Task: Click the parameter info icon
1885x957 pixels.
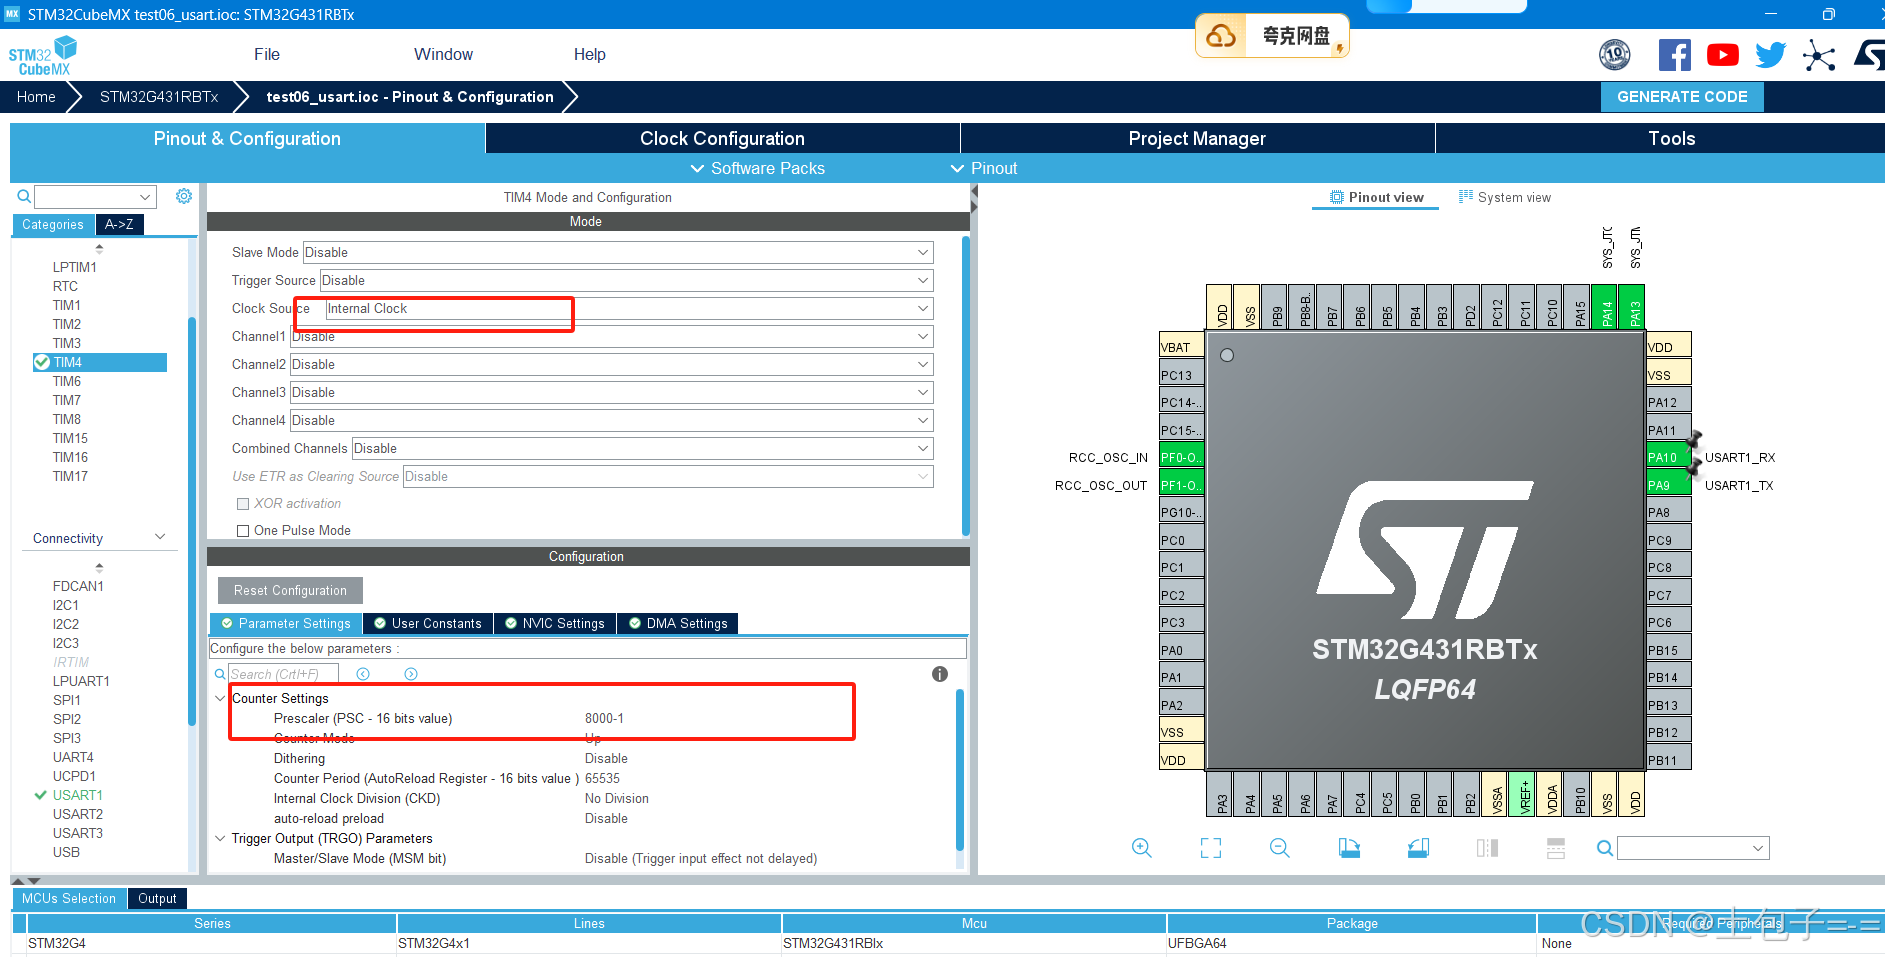Action: click(939, 674)
